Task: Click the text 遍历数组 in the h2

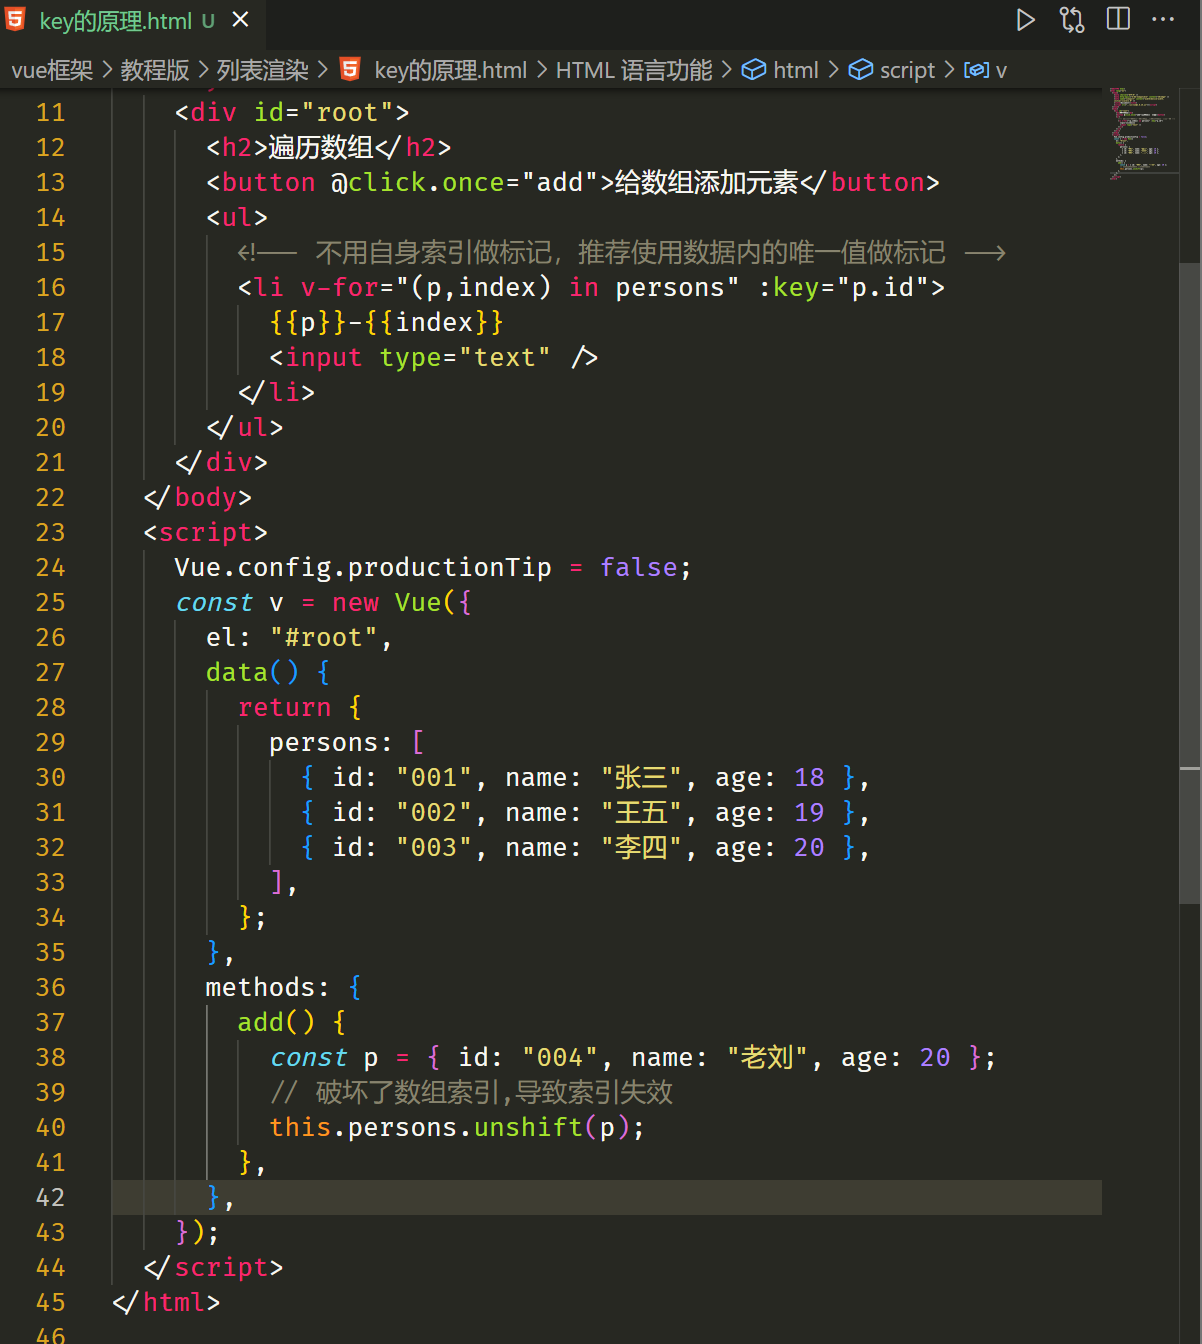Action: pyautogui.click(x=321, y=147)
